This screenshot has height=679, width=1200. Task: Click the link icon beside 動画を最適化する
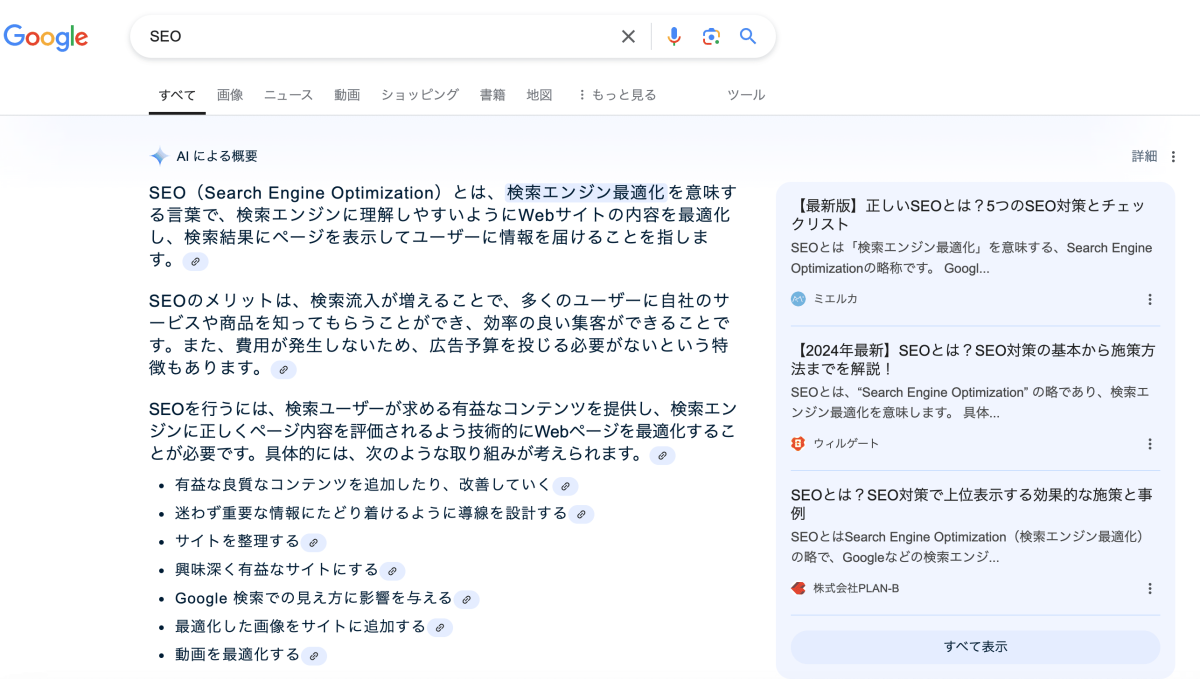click(x=313, y=657)
